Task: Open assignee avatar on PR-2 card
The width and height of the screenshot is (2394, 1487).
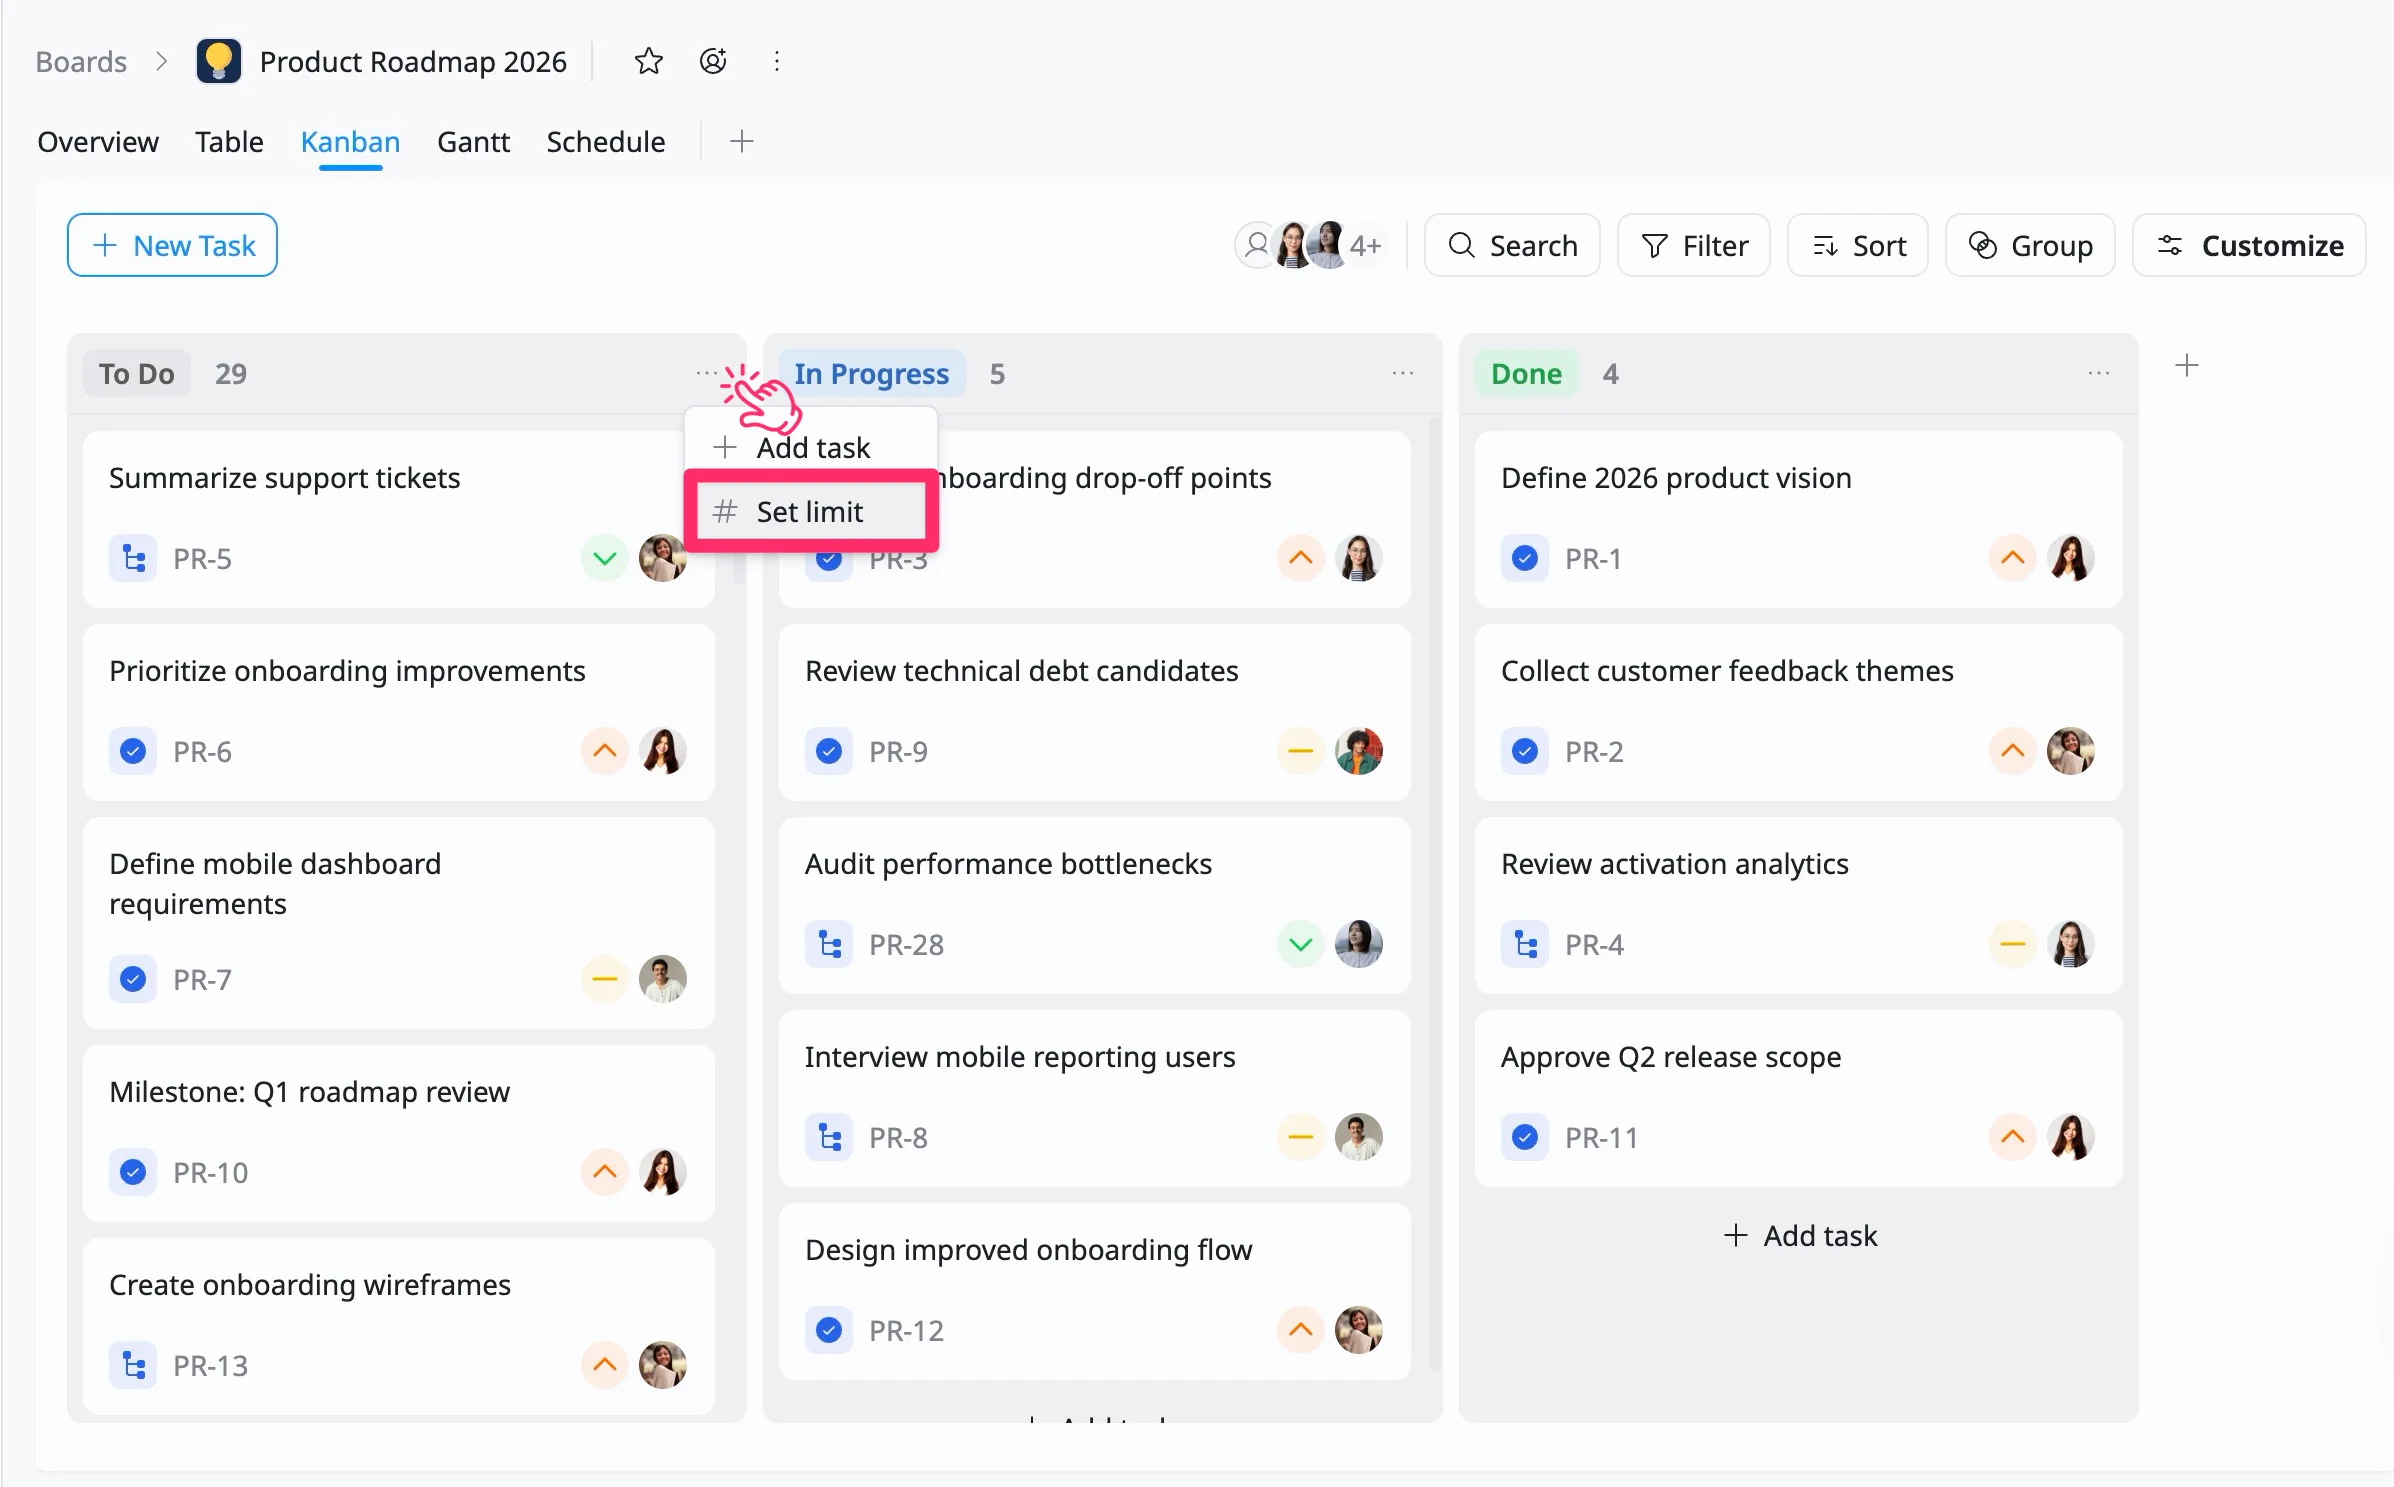Action: coord(2071,751)
